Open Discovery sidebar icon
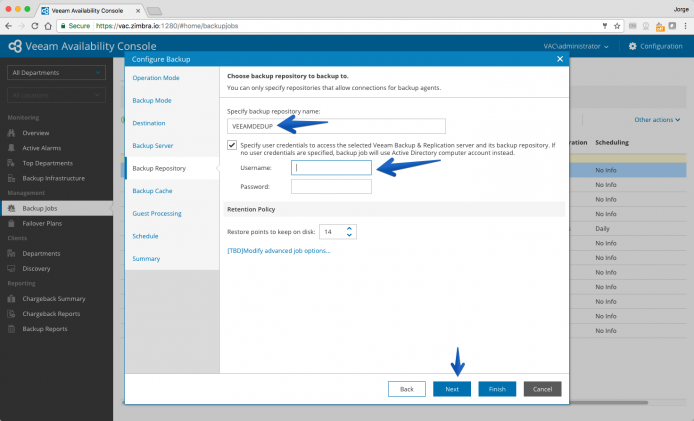This screenshot has width=694, height=421. pos(12,268)
